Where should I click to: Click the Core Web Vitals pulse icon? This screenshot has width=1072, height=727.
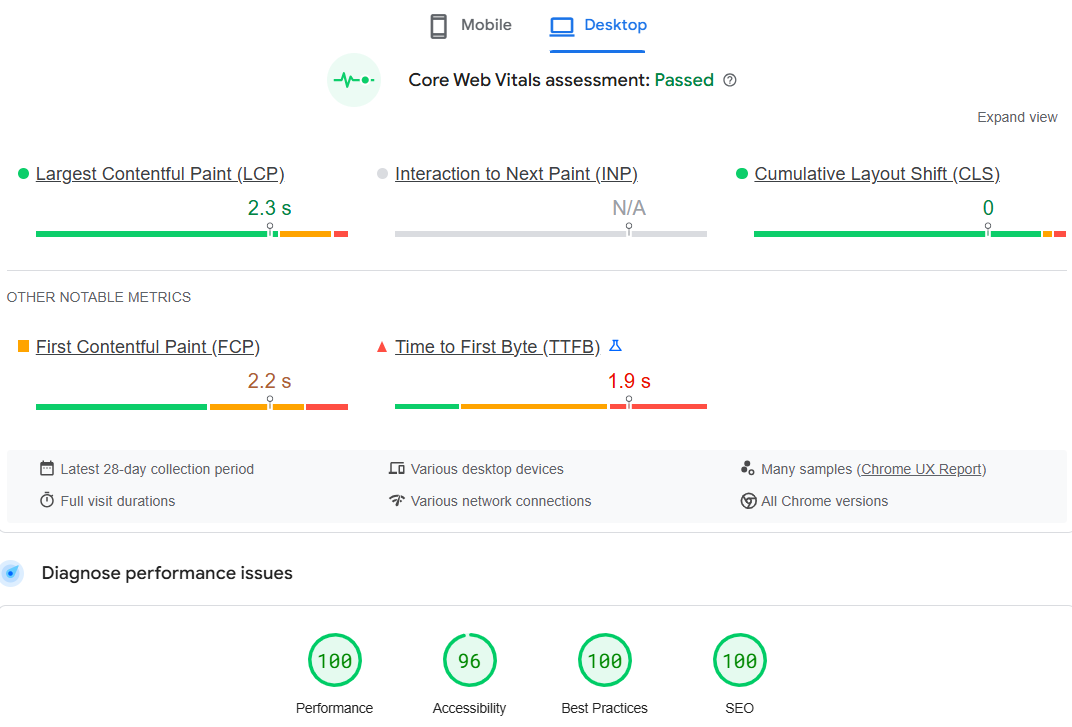[x=354, y=80]
